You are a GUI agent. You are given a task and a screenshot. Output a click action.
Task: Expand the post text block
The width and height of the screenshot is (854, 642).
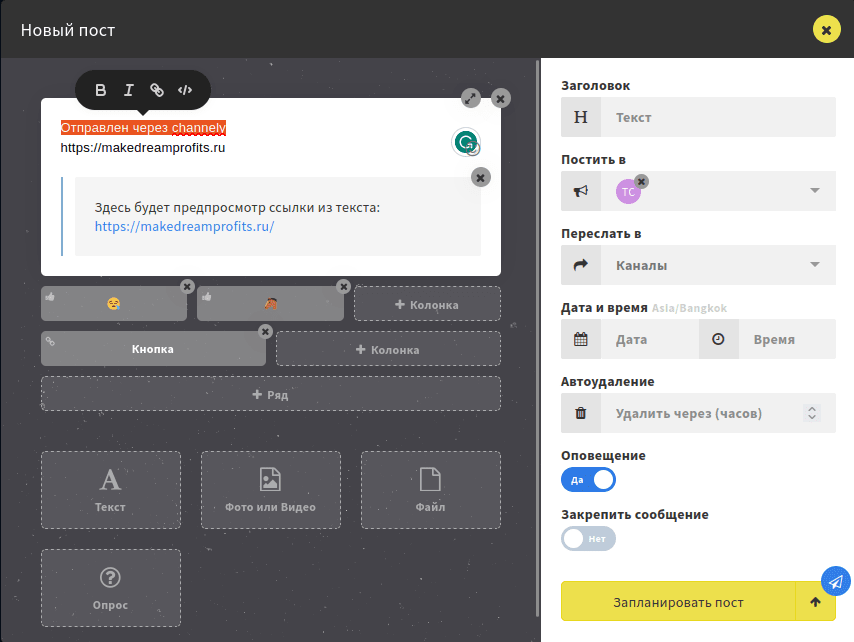click(x=471, y=98)
